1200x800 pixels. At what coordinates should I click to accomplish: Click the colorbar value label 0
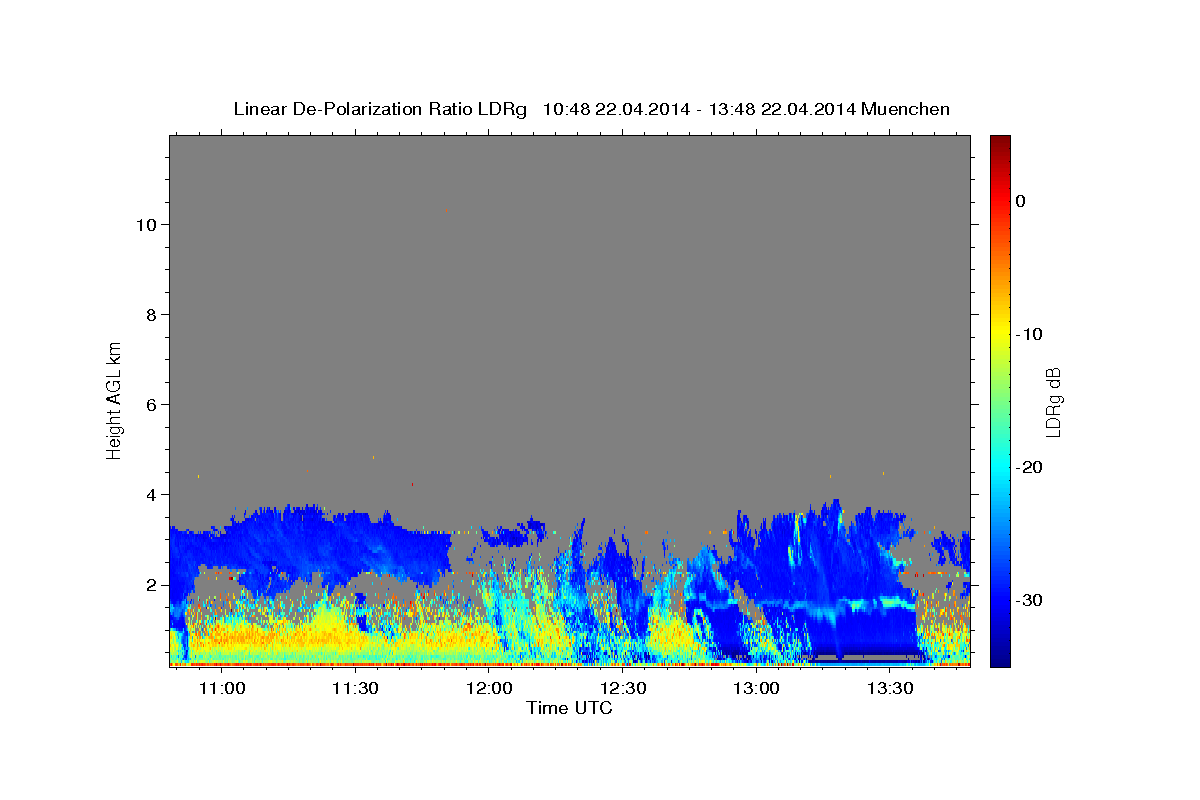coord(1020,201)
